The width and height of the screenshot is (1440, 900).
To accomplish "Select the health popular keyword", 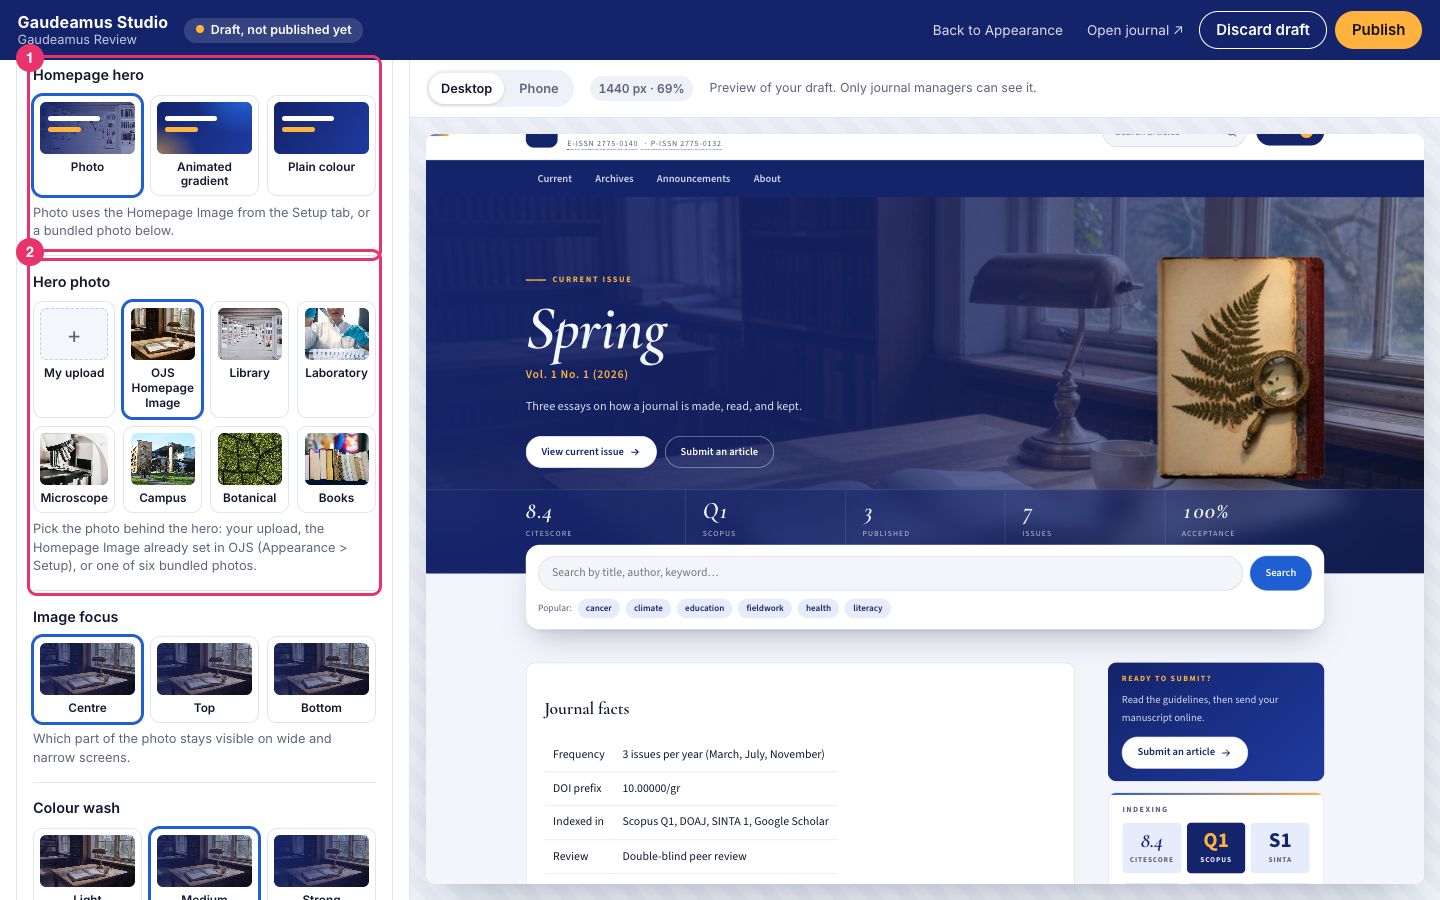I will (818, 608).
